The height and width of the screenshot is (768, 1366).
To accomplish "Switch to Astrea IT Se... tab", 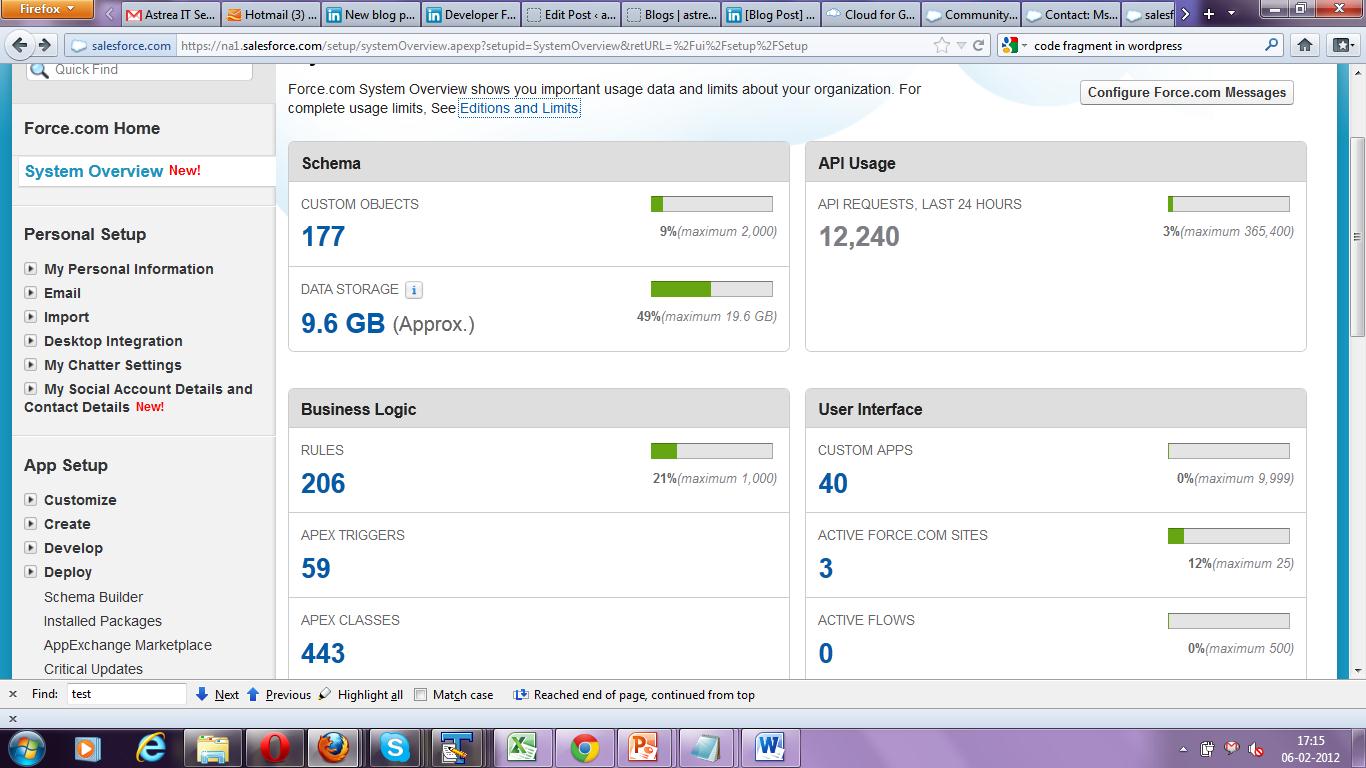I will pyautogui.click(x=170, y=15).
